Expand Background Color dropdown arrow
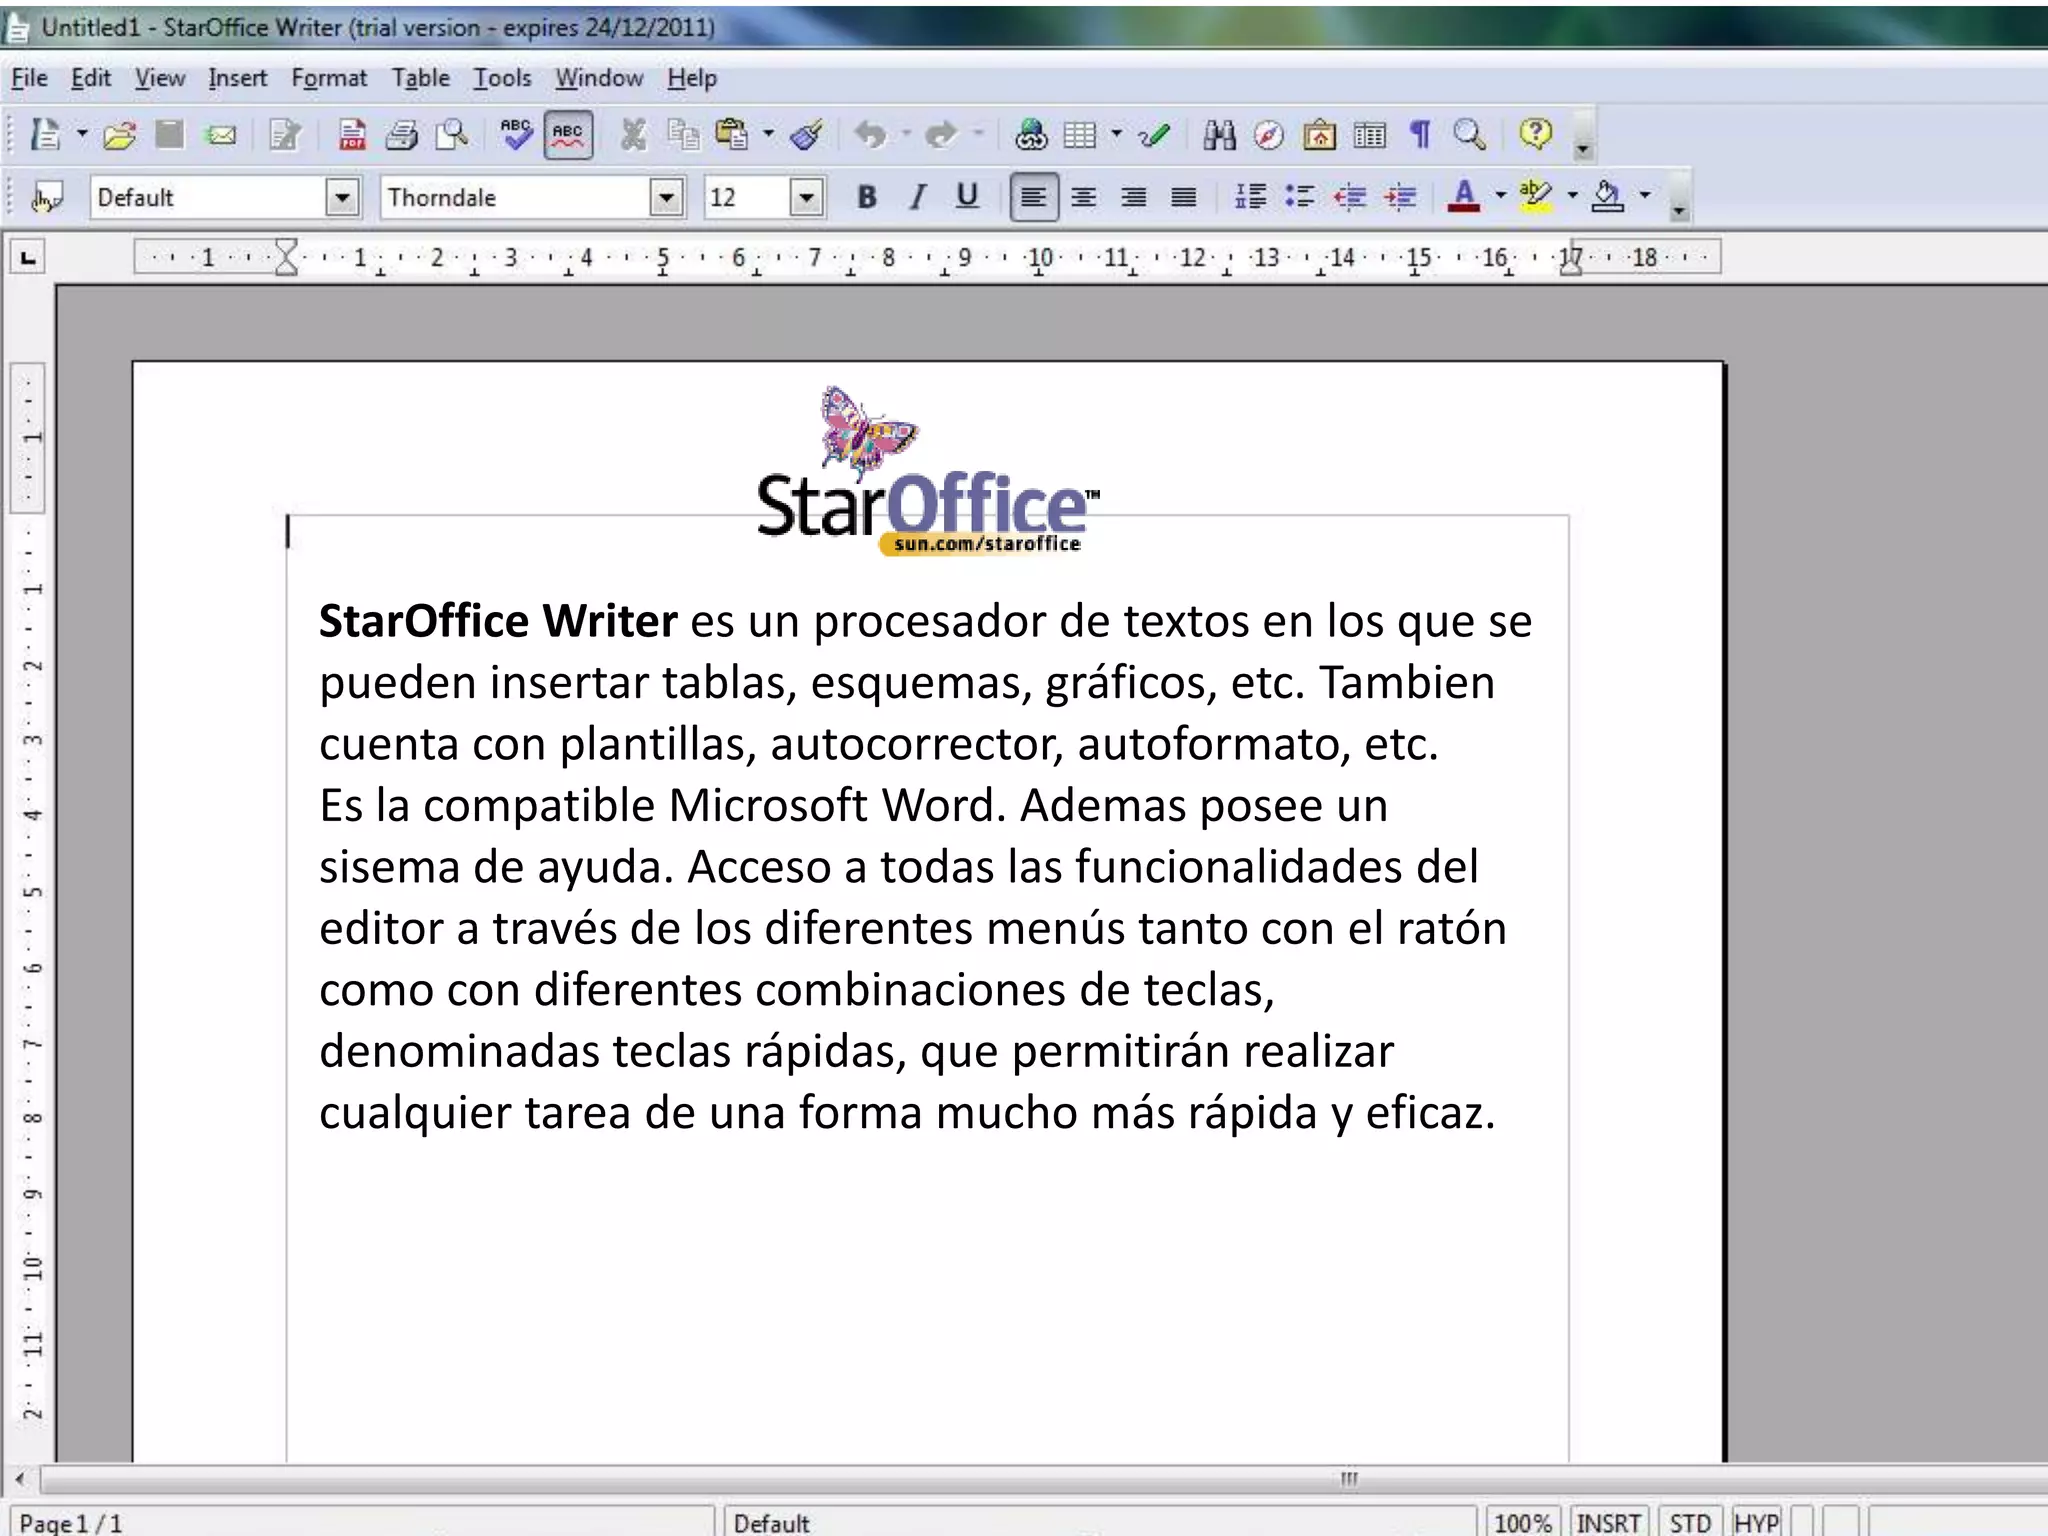The image size is (2048, 1536). 1645,196
